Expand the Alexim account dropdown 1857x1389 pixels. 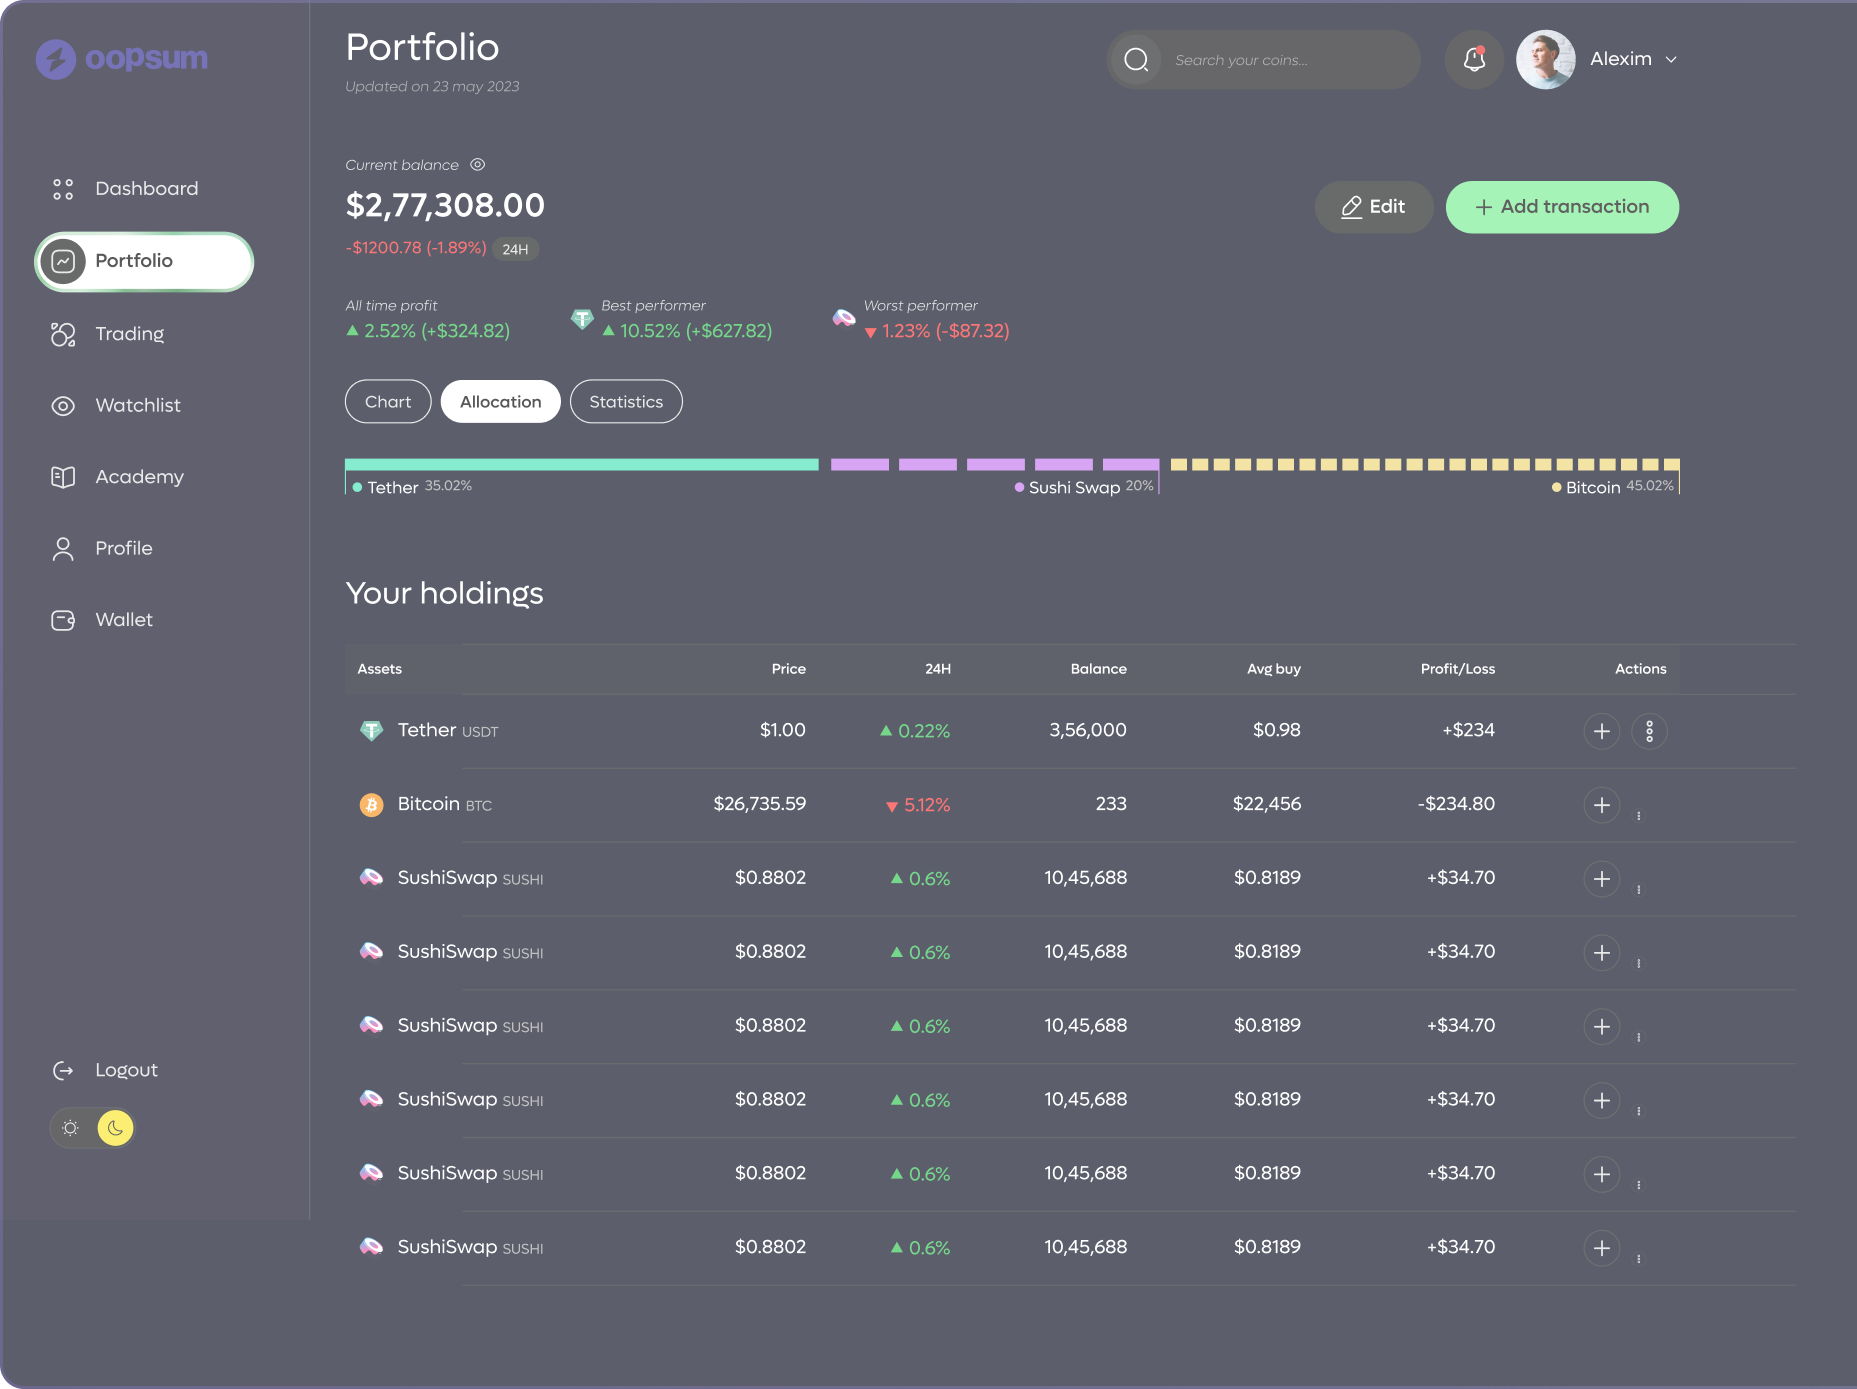pyautogui.click(x=1671, y=60)
